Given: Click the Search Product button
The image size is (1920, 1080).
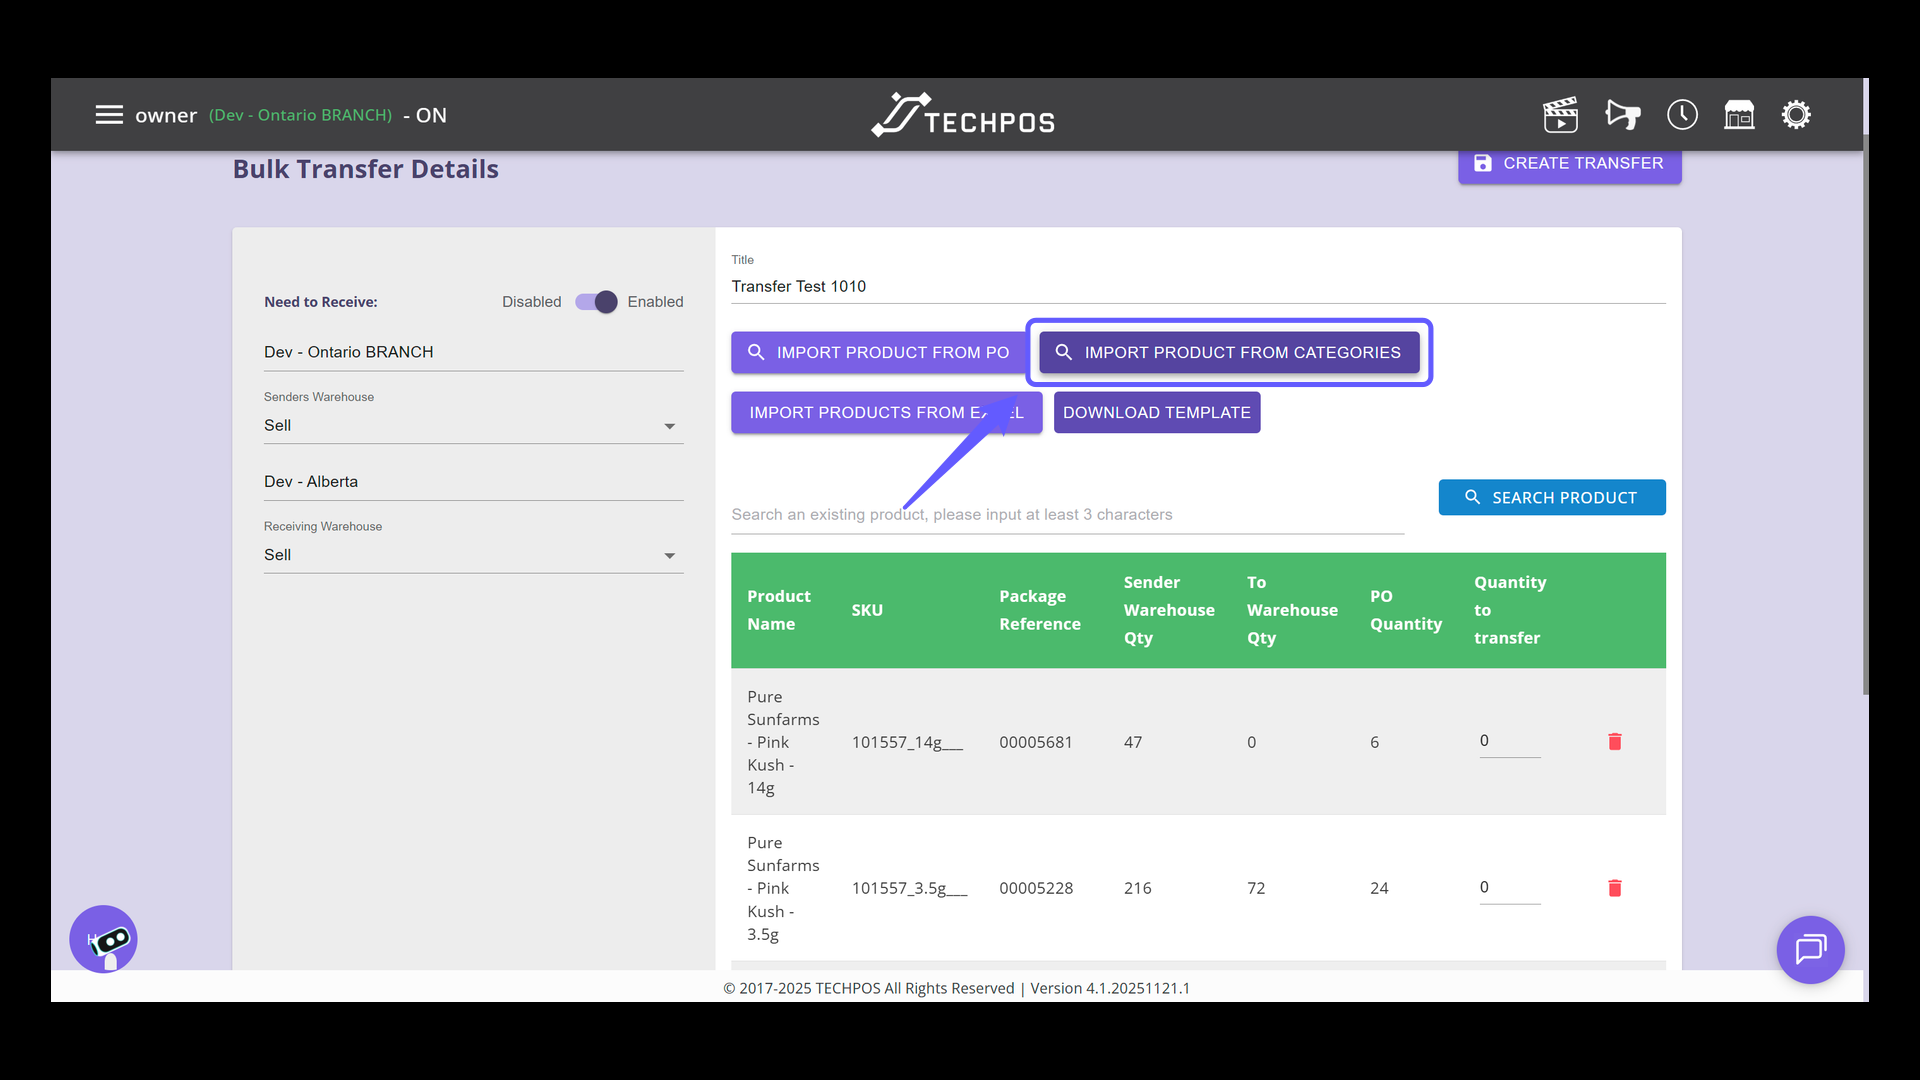Looking at the screenshot, I should pyautogui.click(x=1551, y=497).
